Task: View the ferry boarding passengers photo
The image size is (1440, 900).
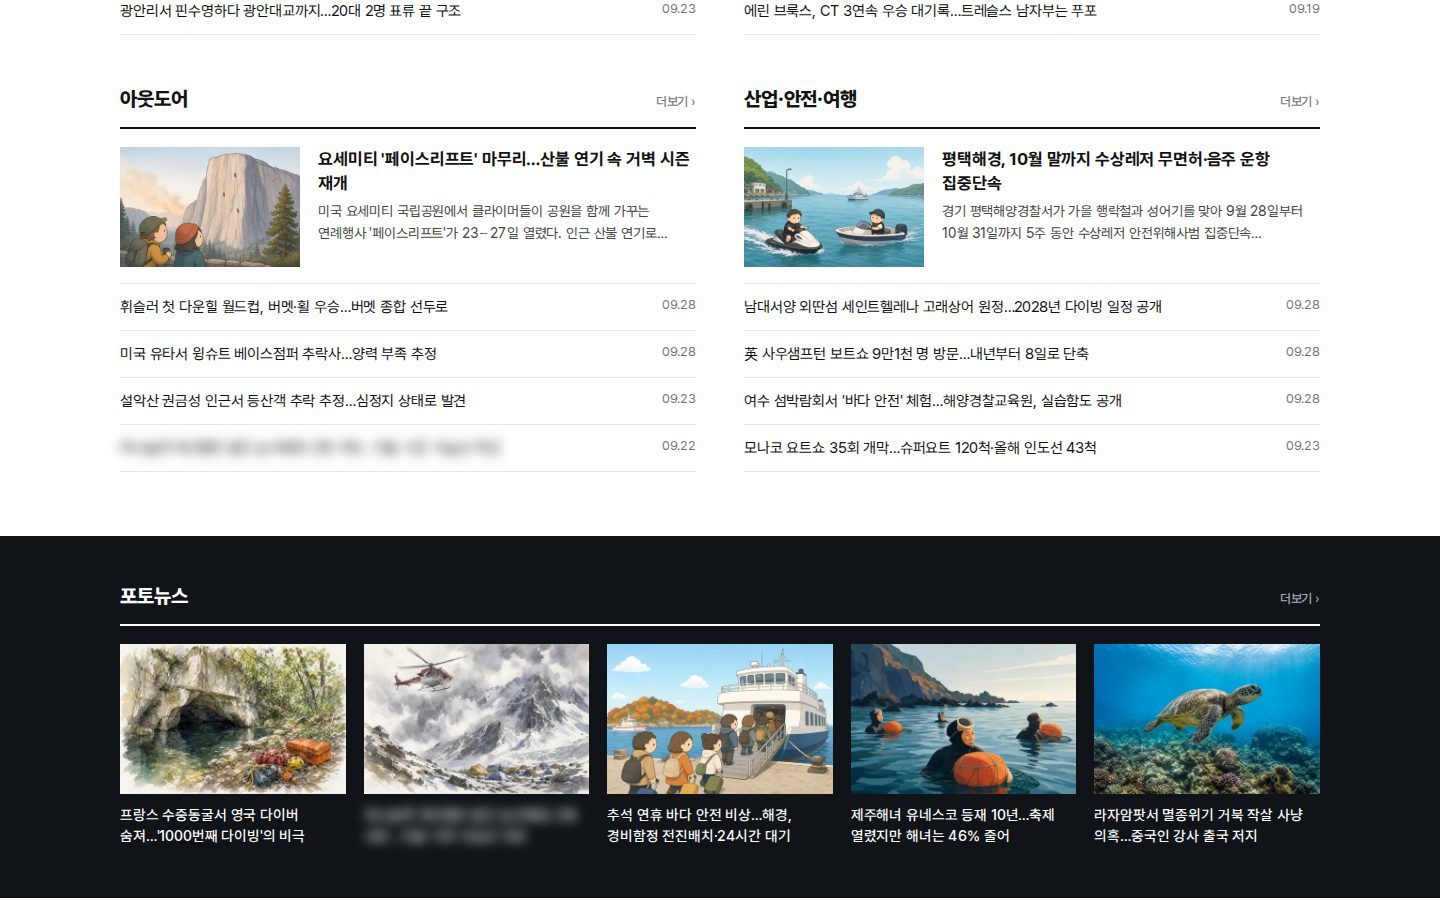Action: point(720,719)
